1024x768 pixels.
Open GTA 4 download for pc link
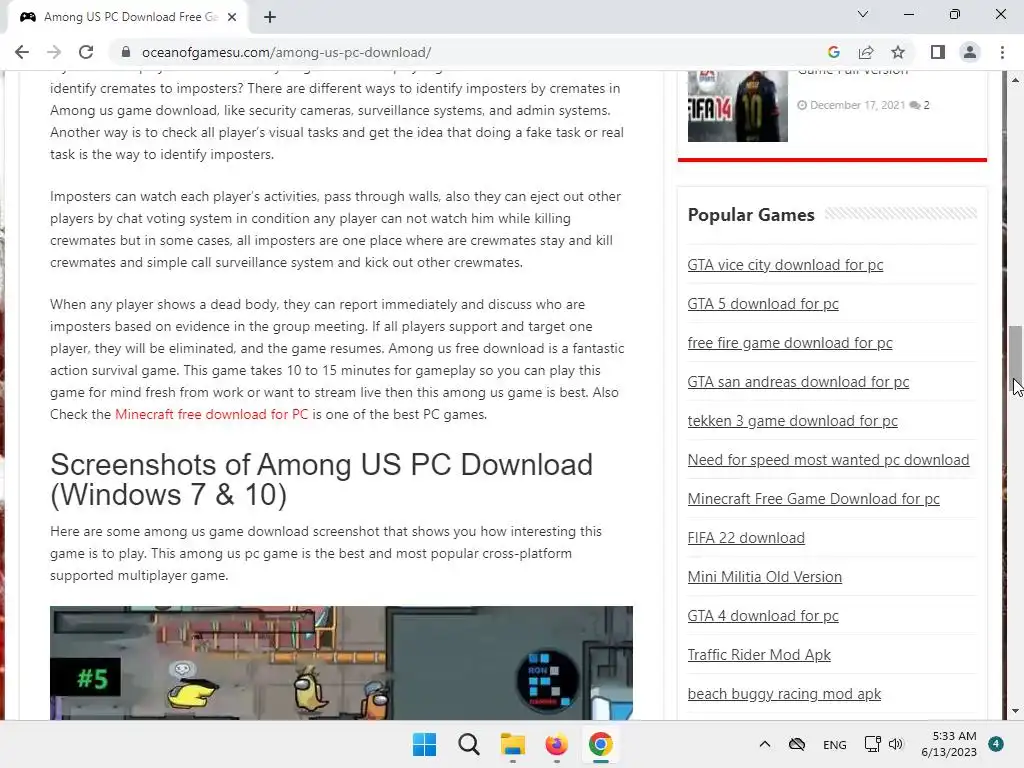763,616
